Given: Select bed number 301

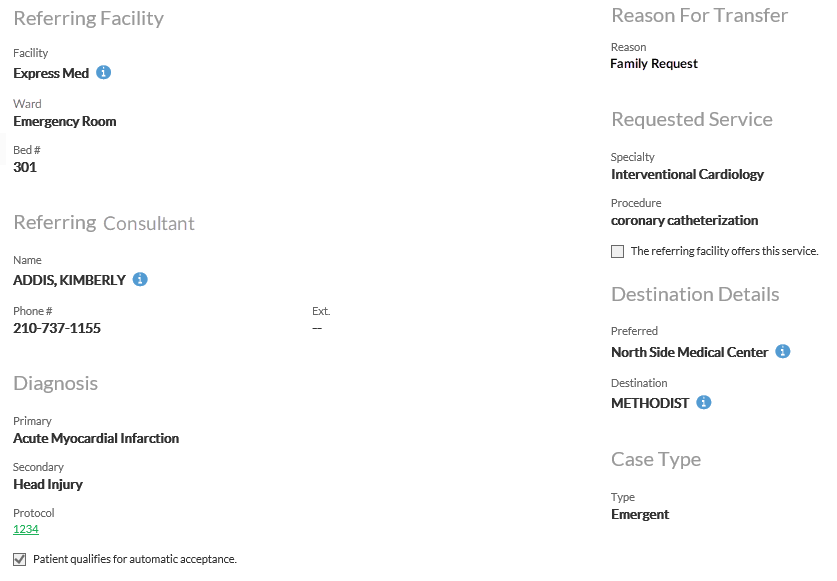Looking at the screenshot, I should point(25,167).
